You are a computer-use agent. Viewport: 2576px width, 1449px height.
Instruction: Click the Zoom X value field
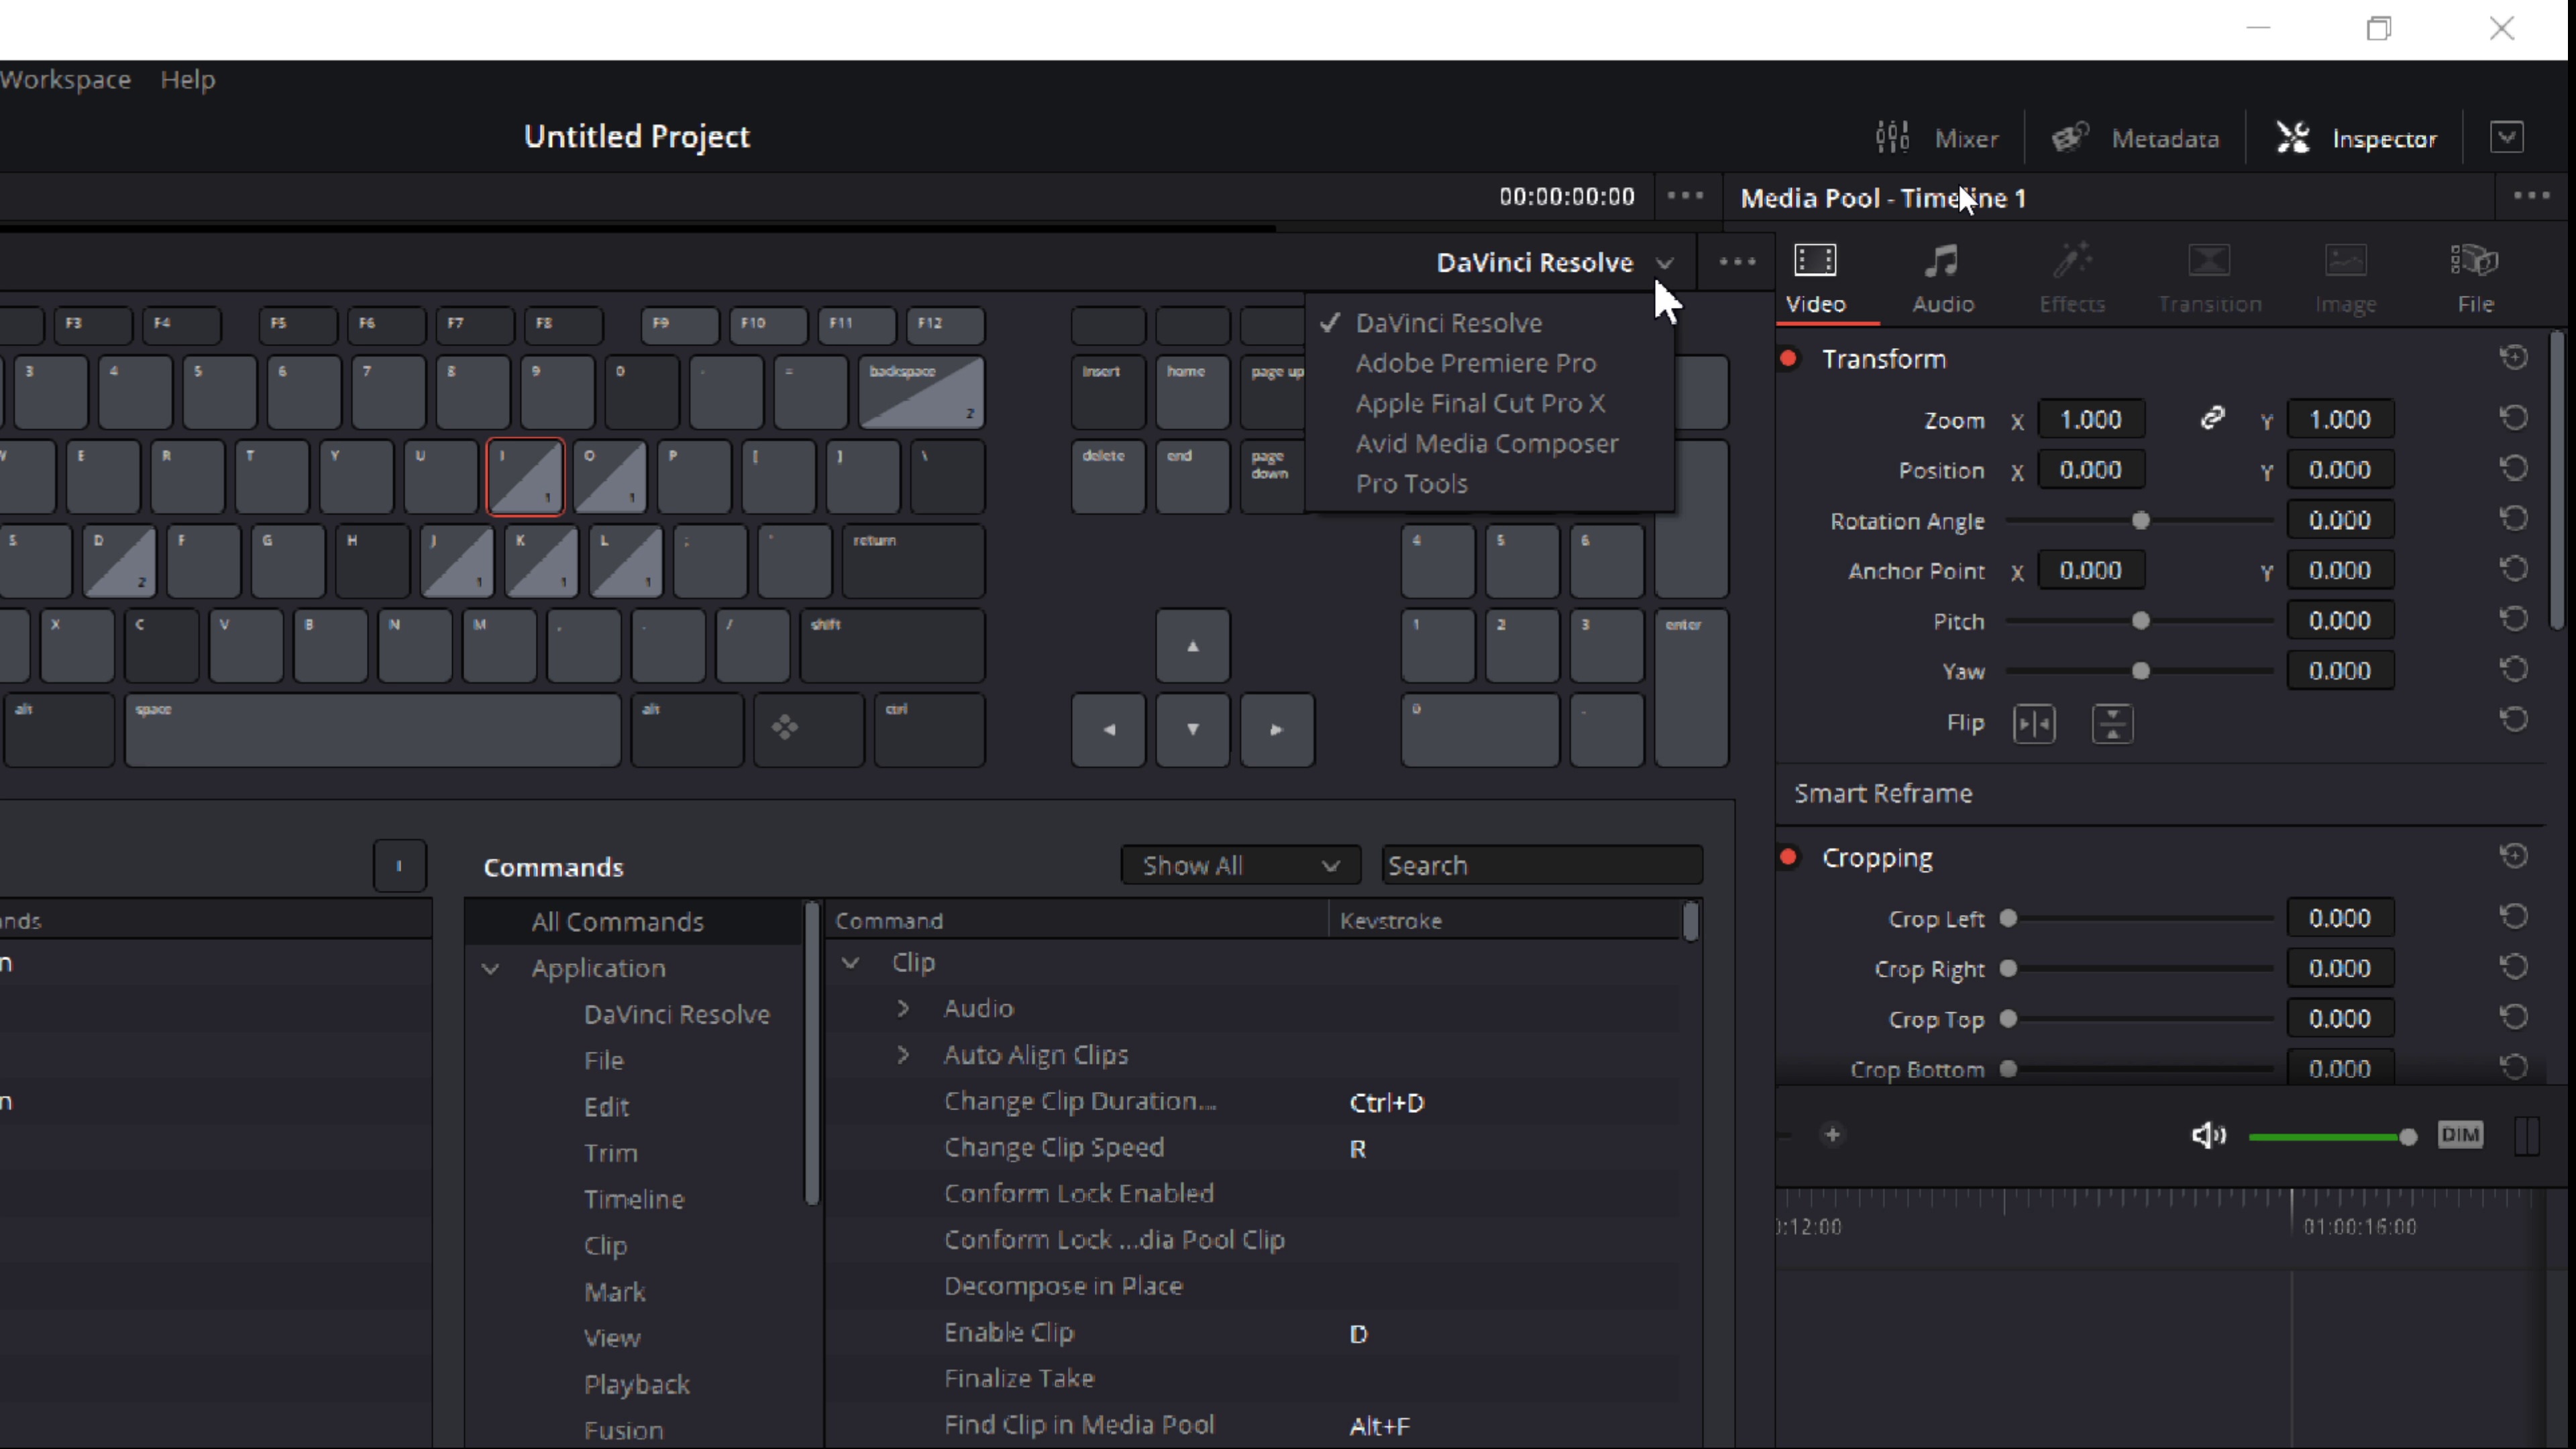[2090, 419]
